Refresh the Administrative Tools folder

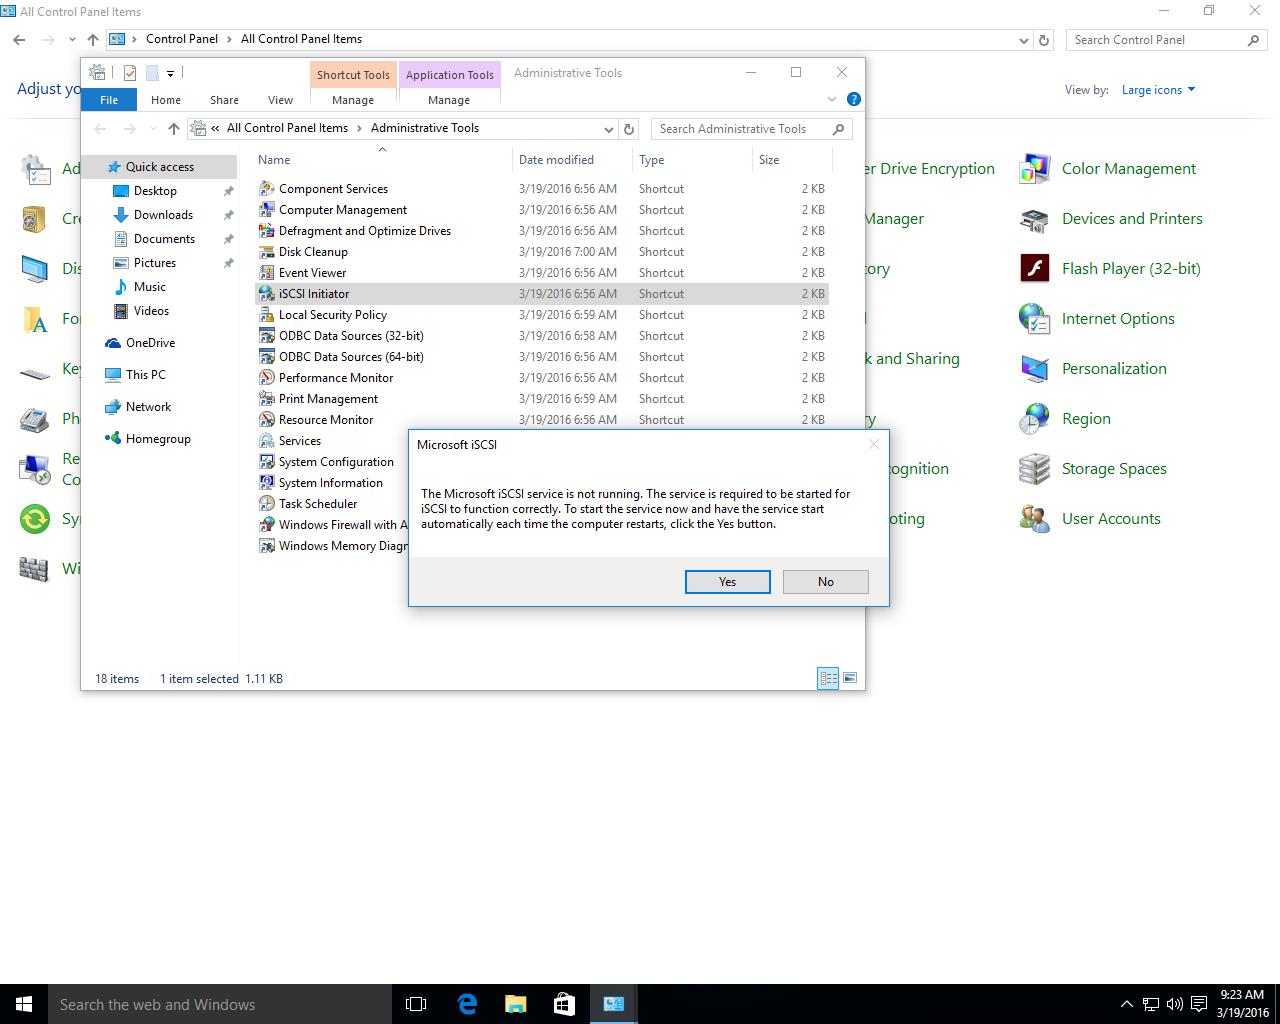pyautogui.click(x=629, y=129)
